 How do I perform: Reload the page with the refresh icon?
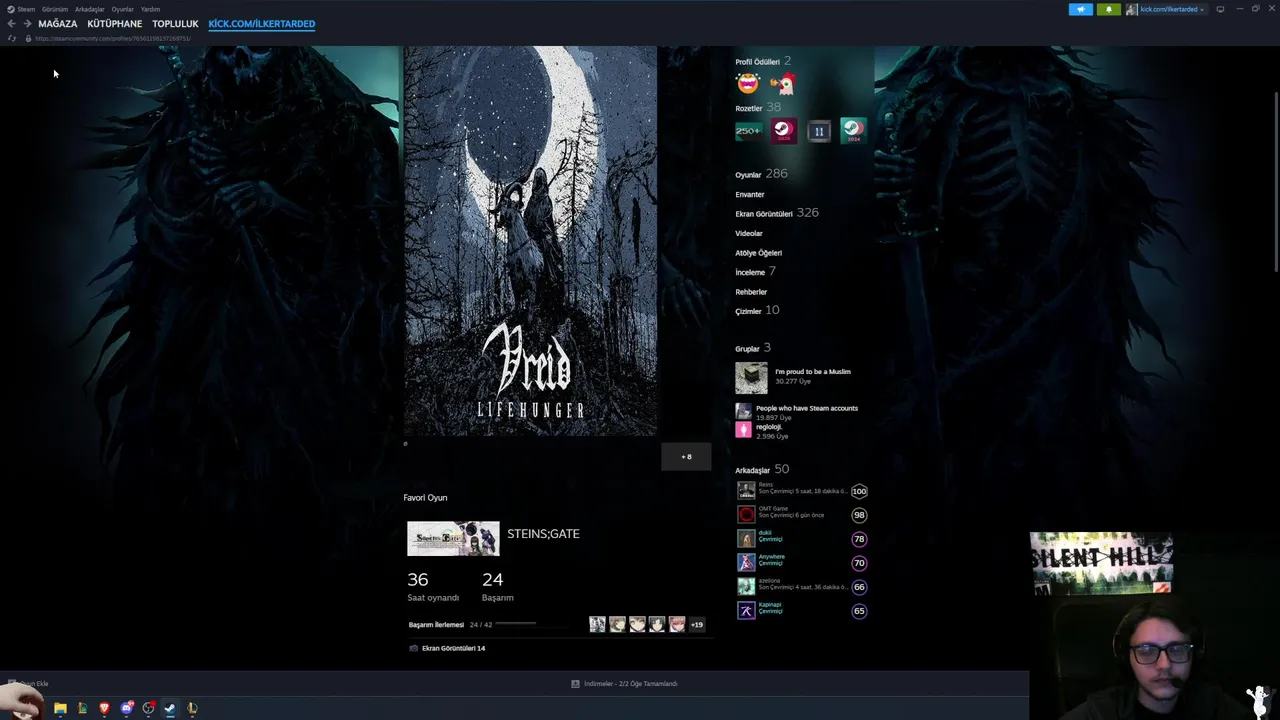coord(11,38)
